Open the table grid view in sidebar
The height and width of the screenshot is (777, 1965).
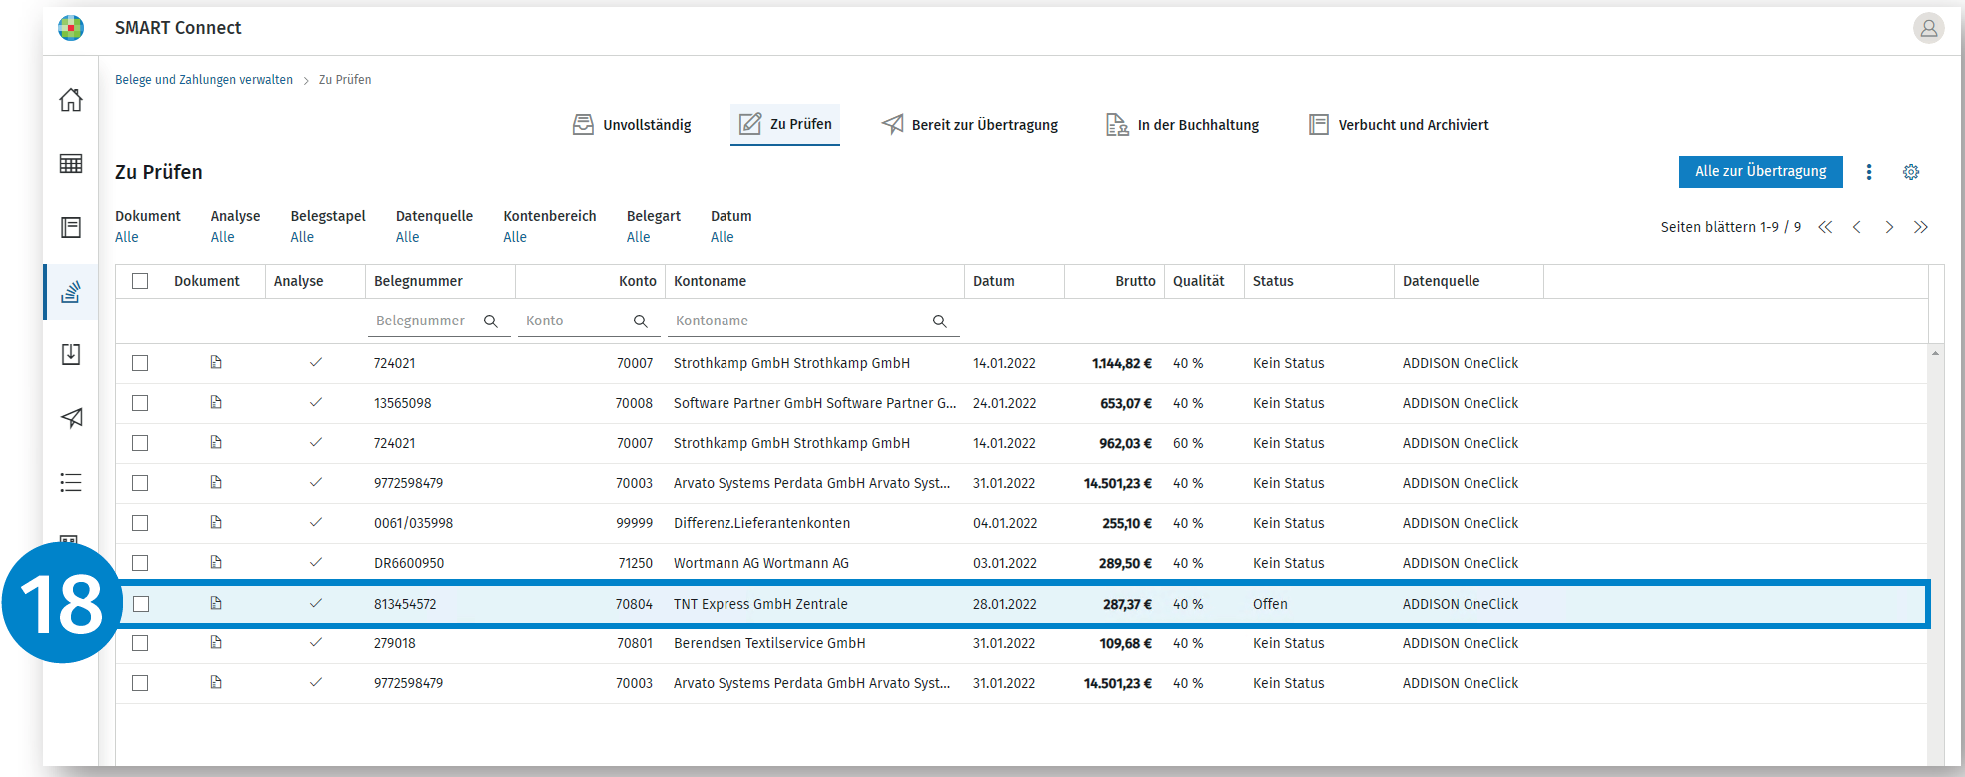tap(71, 164)
